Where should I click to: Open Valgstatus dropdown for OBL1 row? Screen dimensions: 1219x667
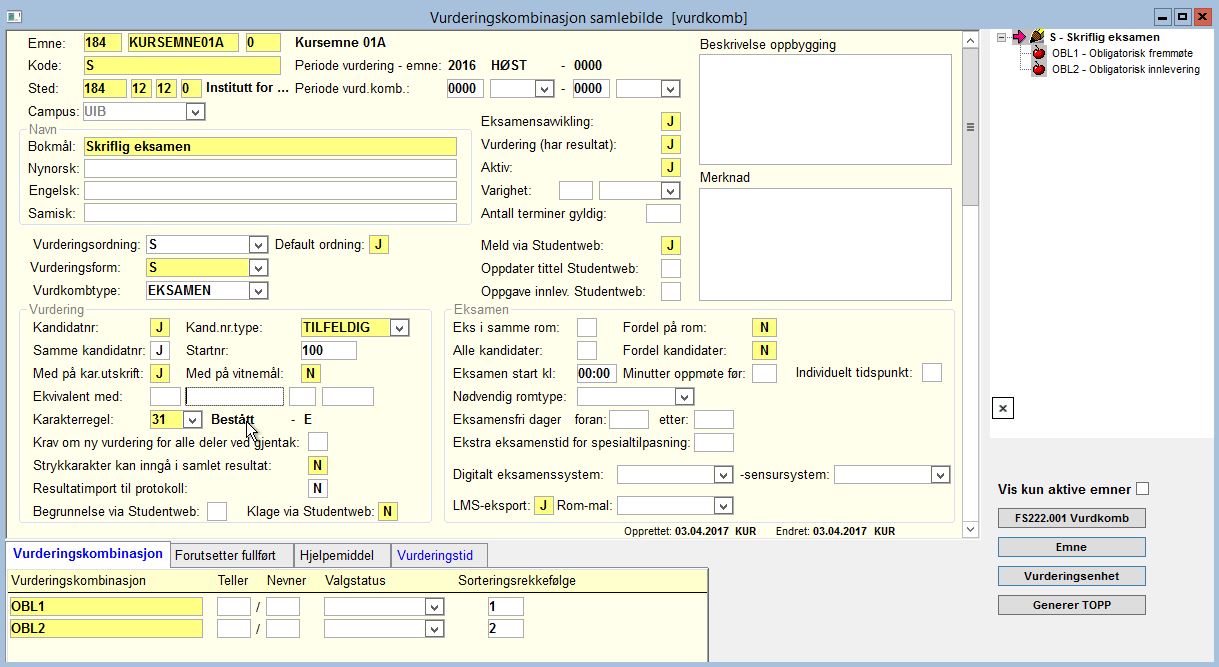434,606
